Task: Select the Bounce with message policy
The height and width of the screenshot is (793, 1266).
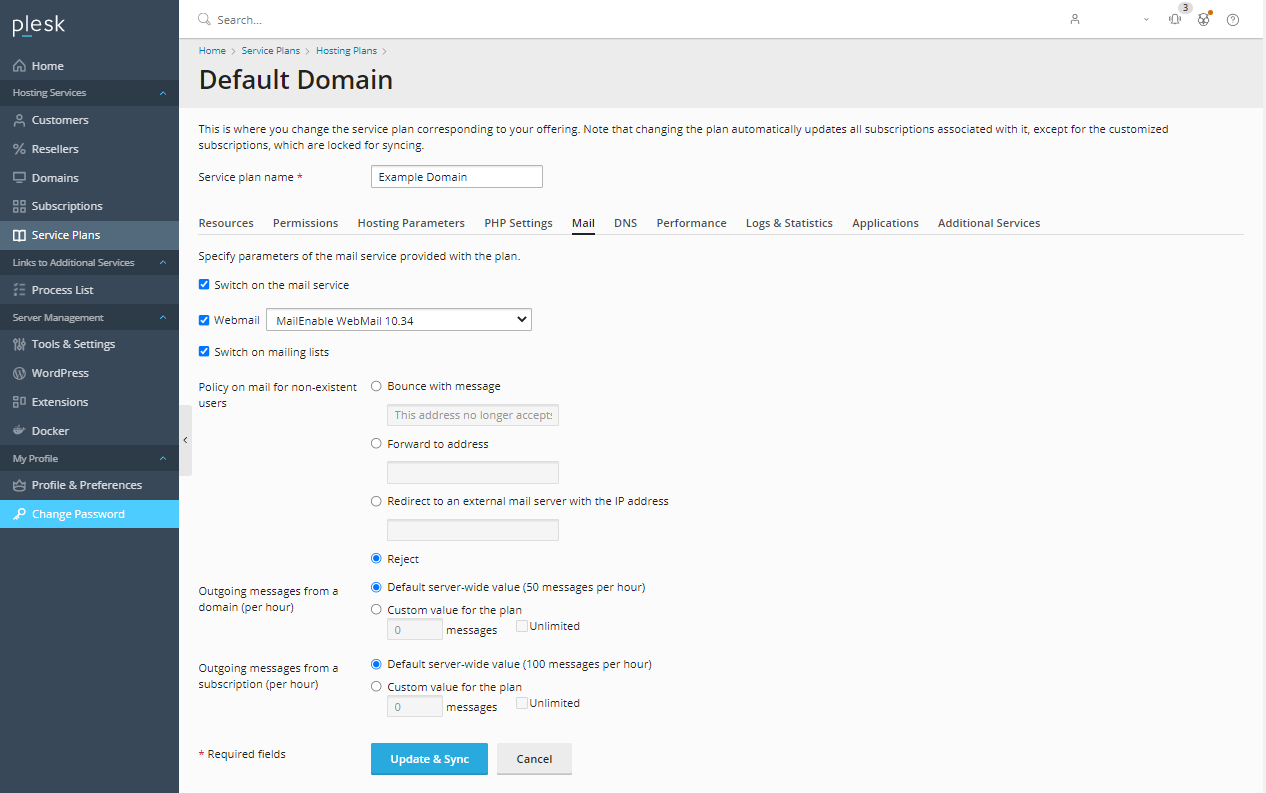Action: point(376,385)
